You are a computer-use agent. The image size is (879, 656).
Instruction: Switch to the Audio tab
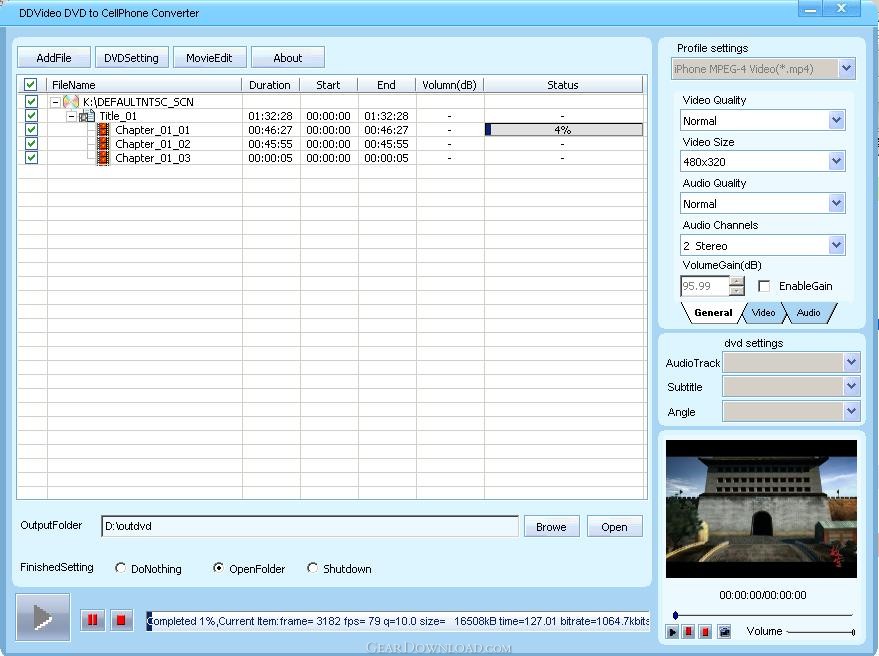pos(808,313)
